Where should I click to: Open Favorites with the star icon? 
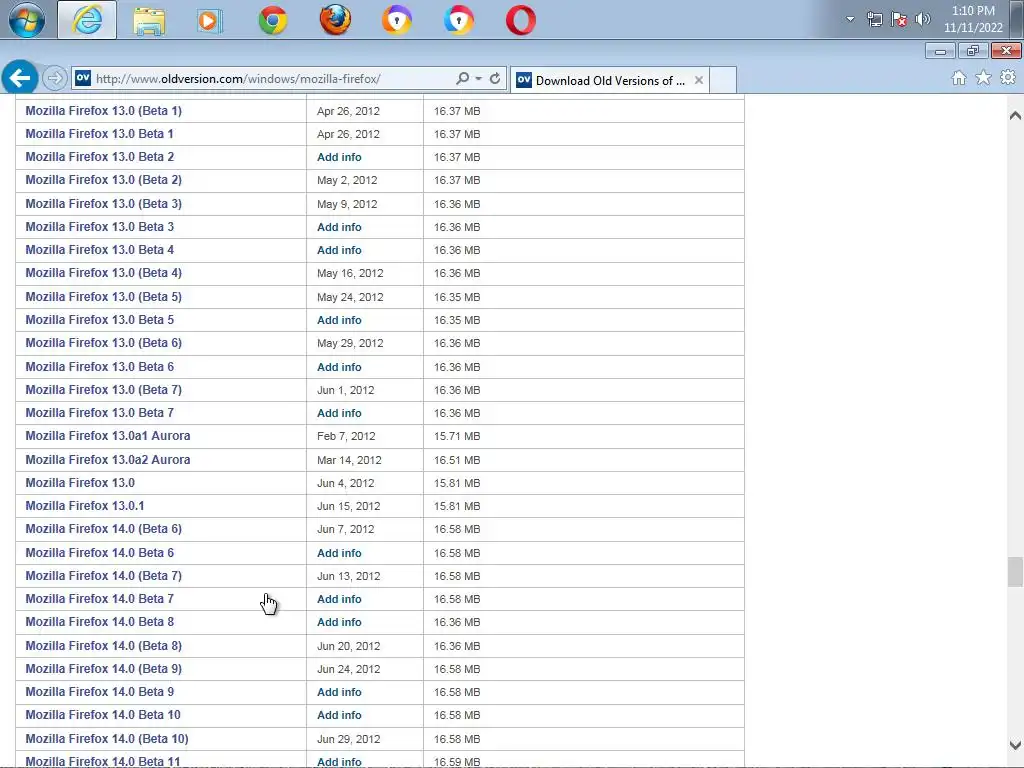(x=984, y=78)
